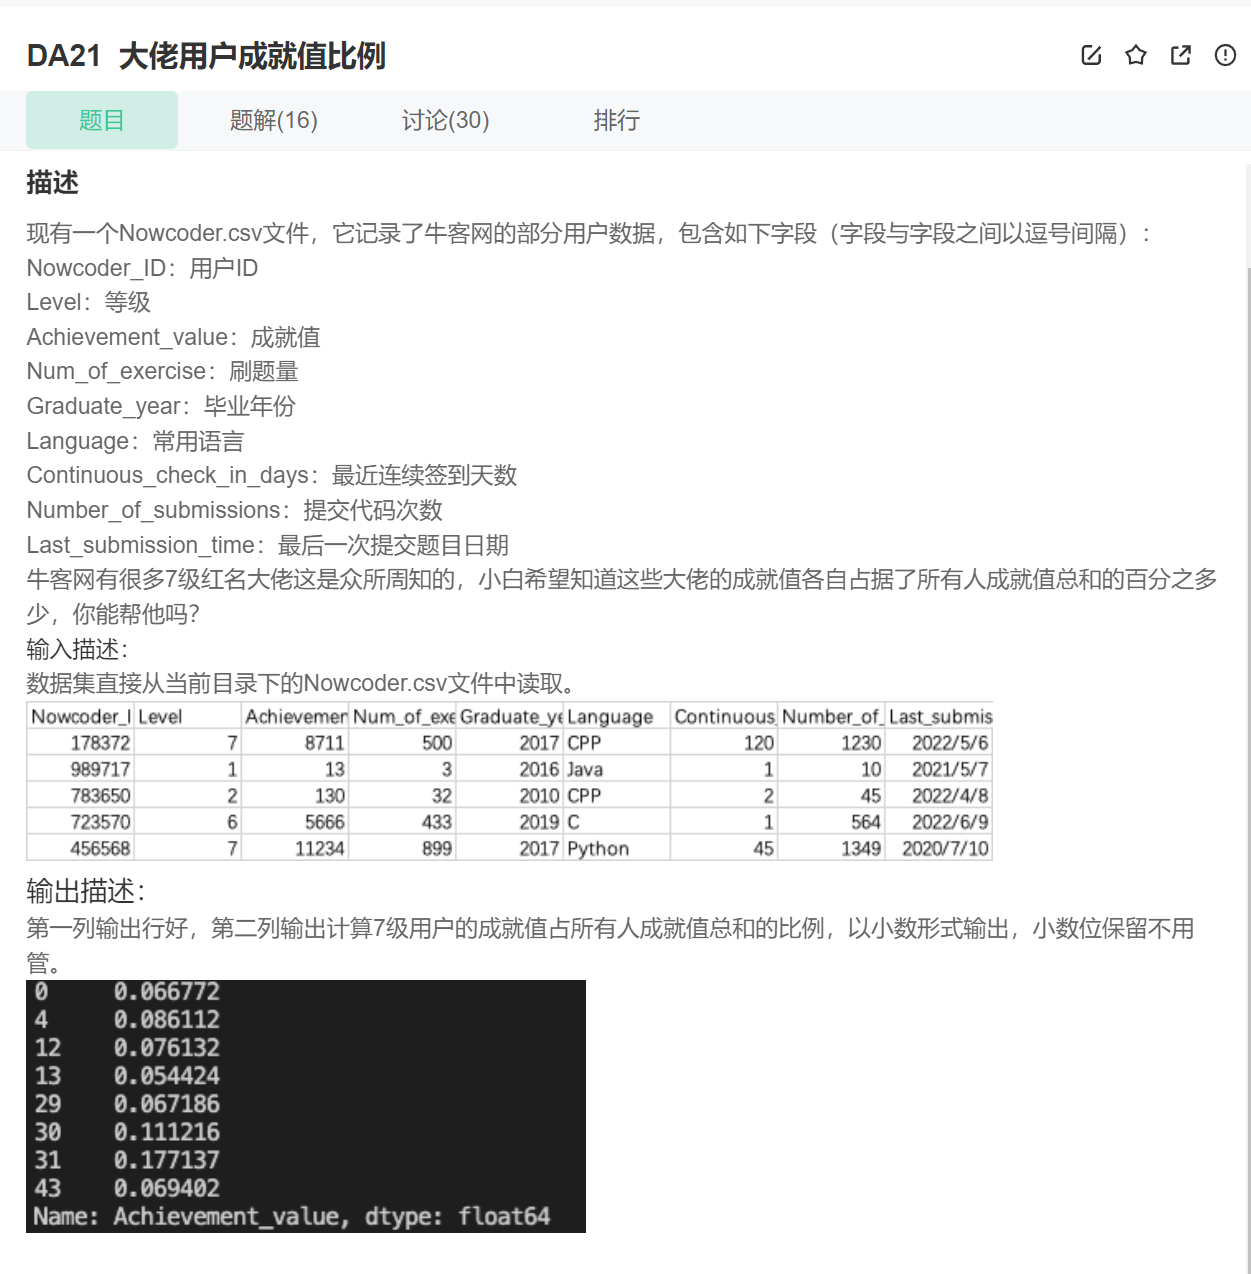Image resolution: width=1251 pixels, height=1274 pixels.
Task: Click the Num_of_exercise：刷题量 line
Action: [x=162, y=371]
